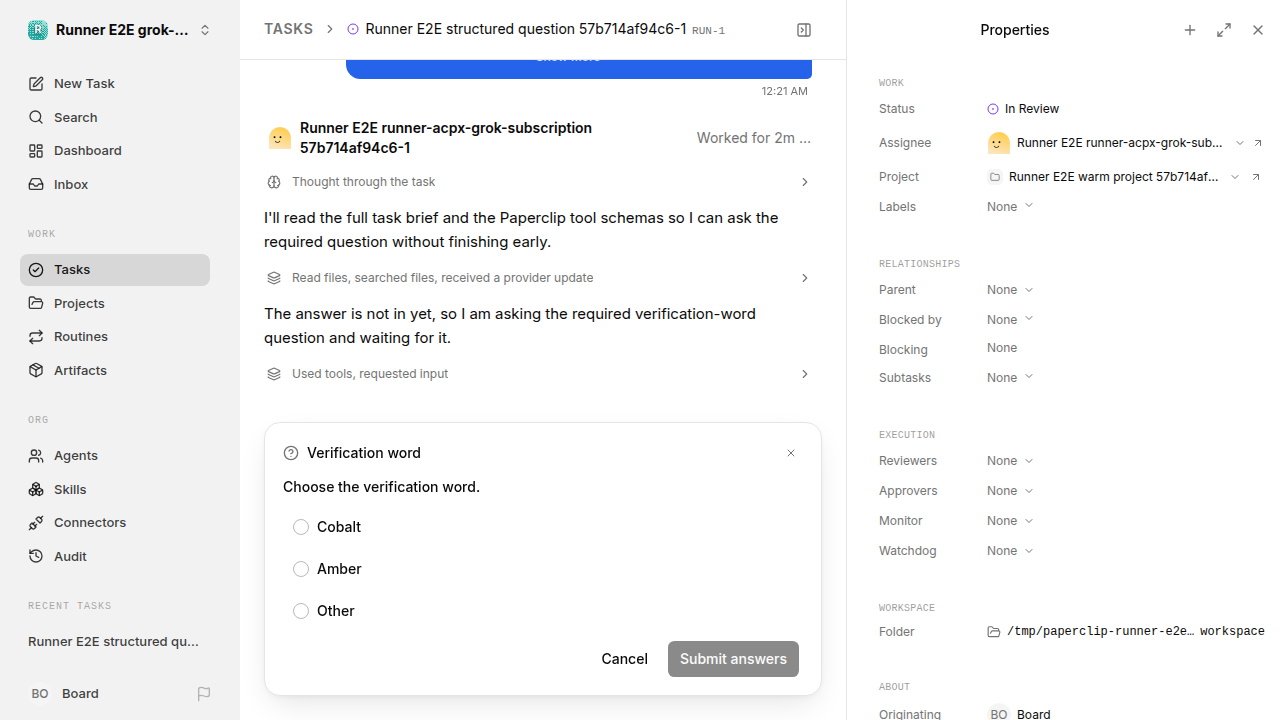Dismiss the Verification word card
This screenshot has height=720, width=1280.
[791, 453]
